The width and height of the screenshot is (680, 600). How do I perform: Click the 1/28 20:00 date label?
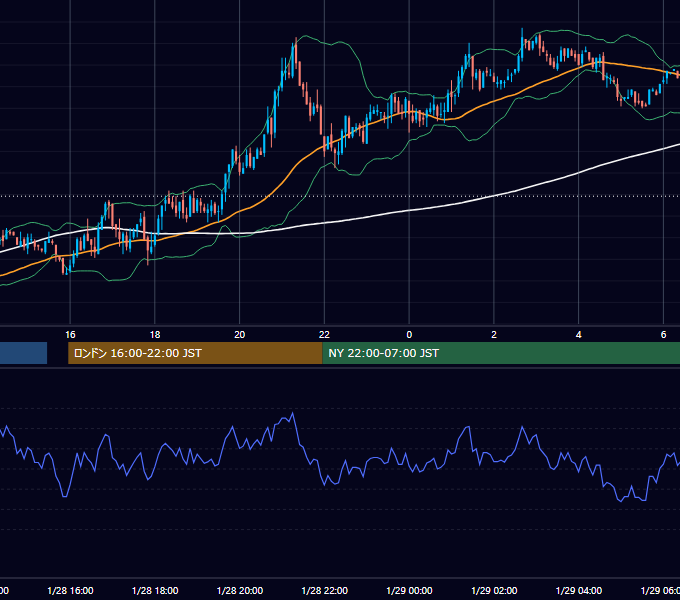click(240, 590)
